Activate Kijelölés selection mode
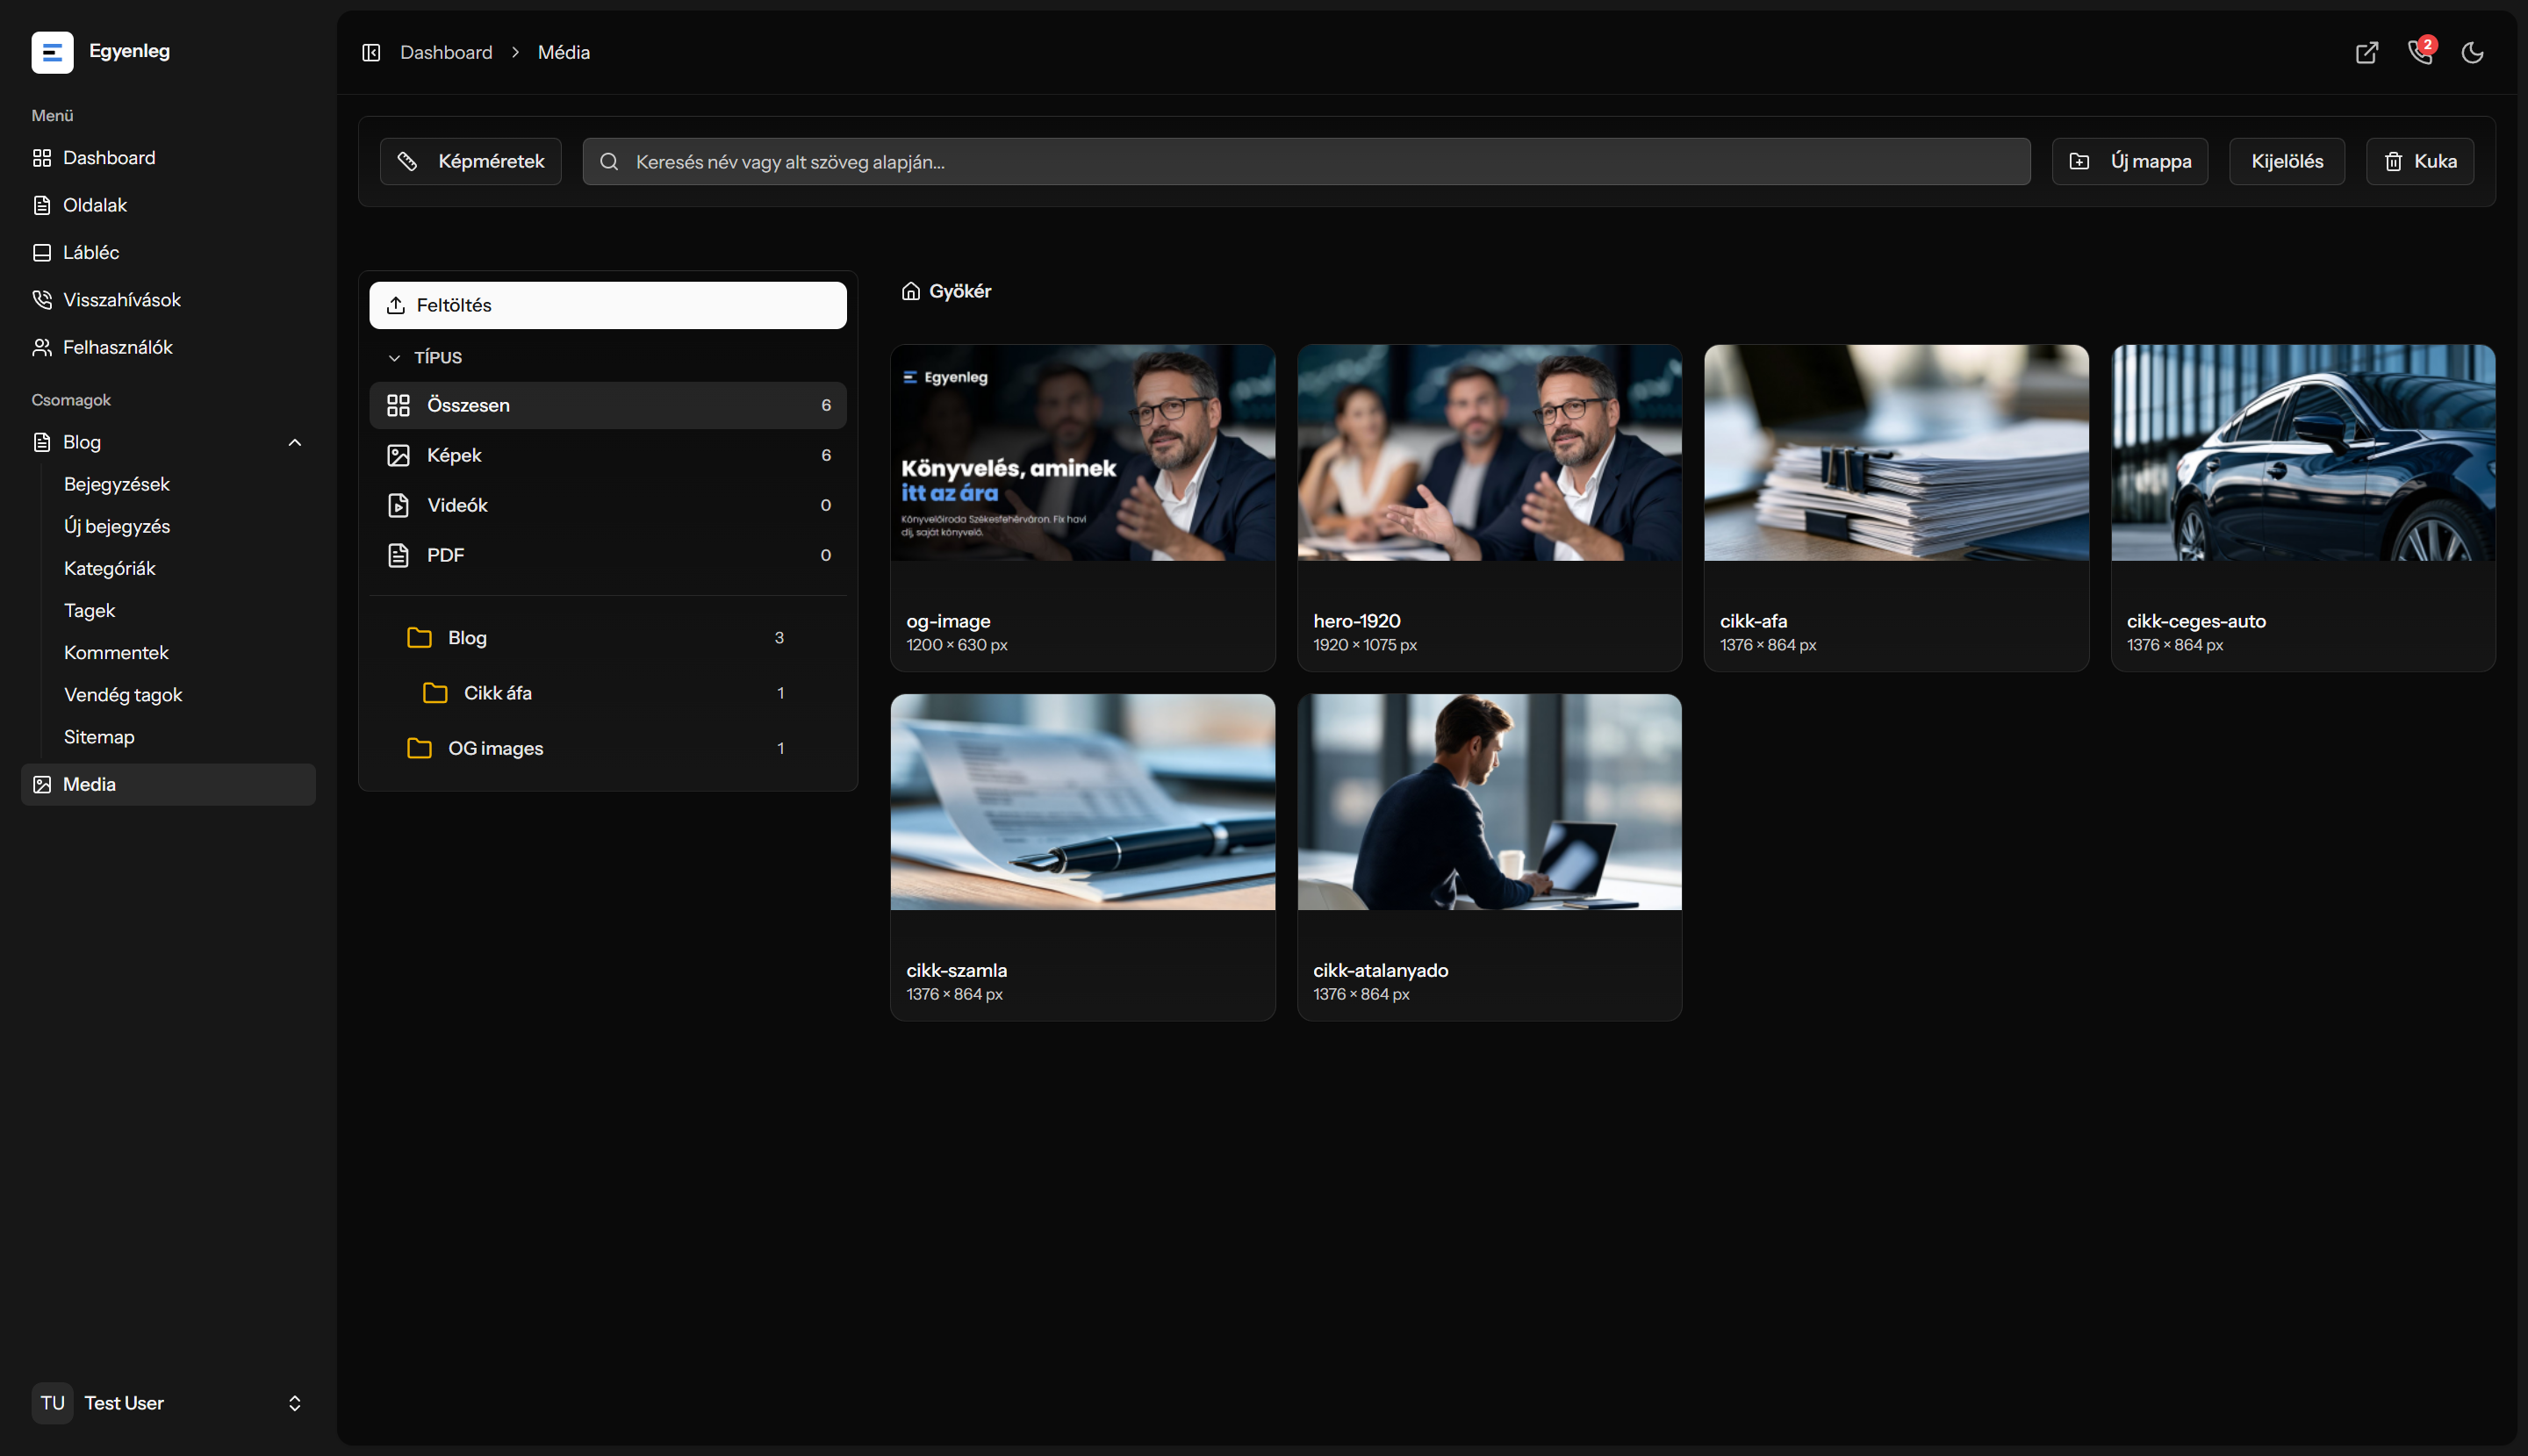 pos(2287,161)
